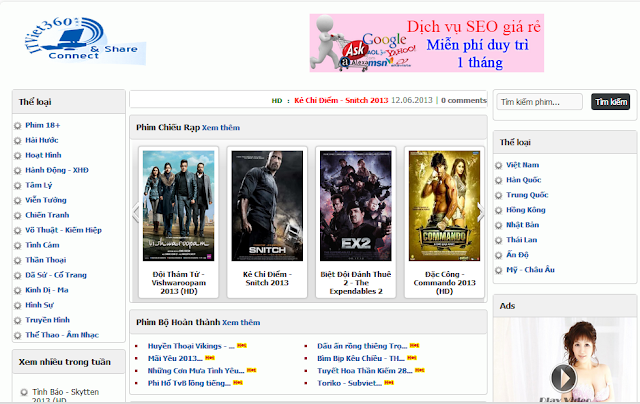Viewport: 640px width, 404px height.
Task: Open the Thái Lan country filter
Action: (x=522, y=240)
